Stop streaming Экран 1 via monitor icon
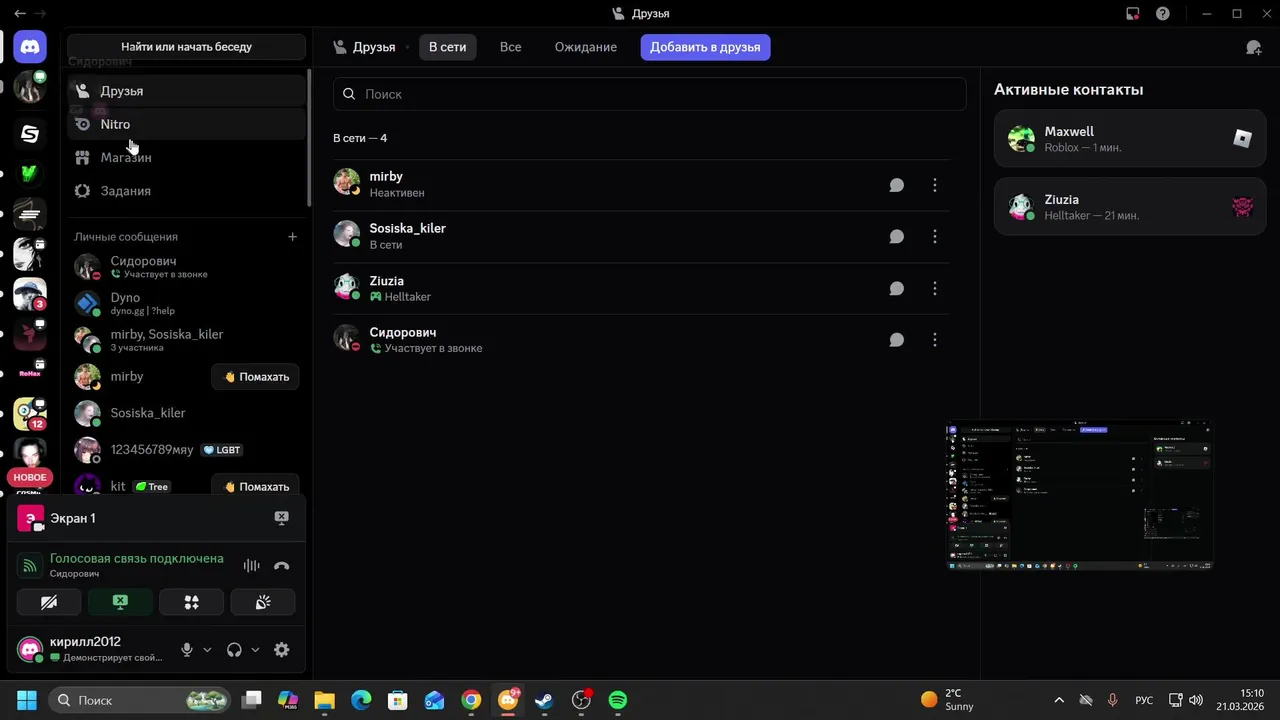This screenshot has height=720, width=1280. coord(282,518)
